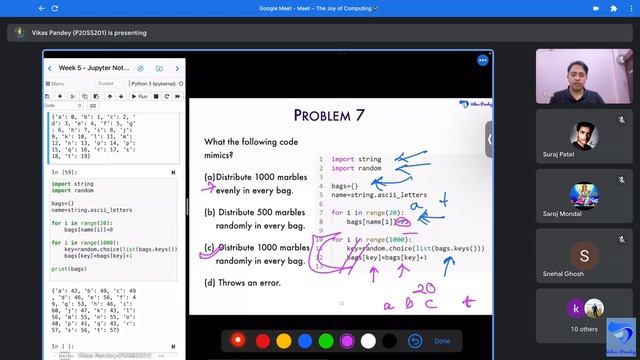The height and width of the screenshot is (360, 640).
Task: Copy the selected cell
Action: 84,96
